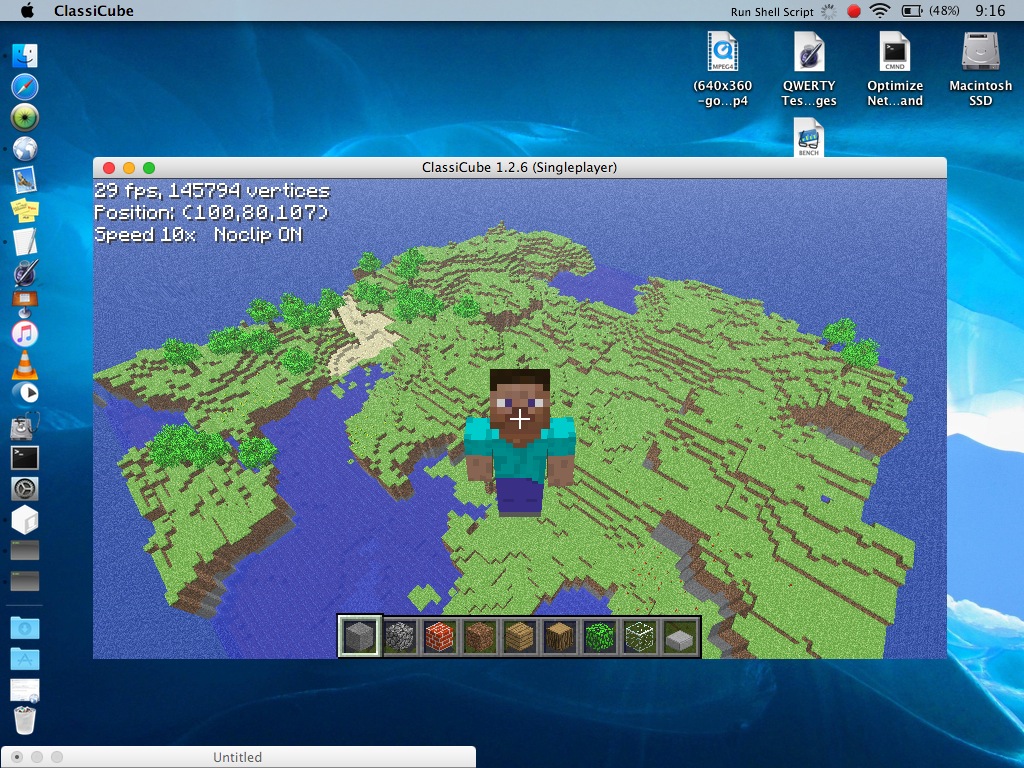Viewport: 1024px width, 768px height.
Task: Open System Preferences gear in dock
Action: coord(25,488)
